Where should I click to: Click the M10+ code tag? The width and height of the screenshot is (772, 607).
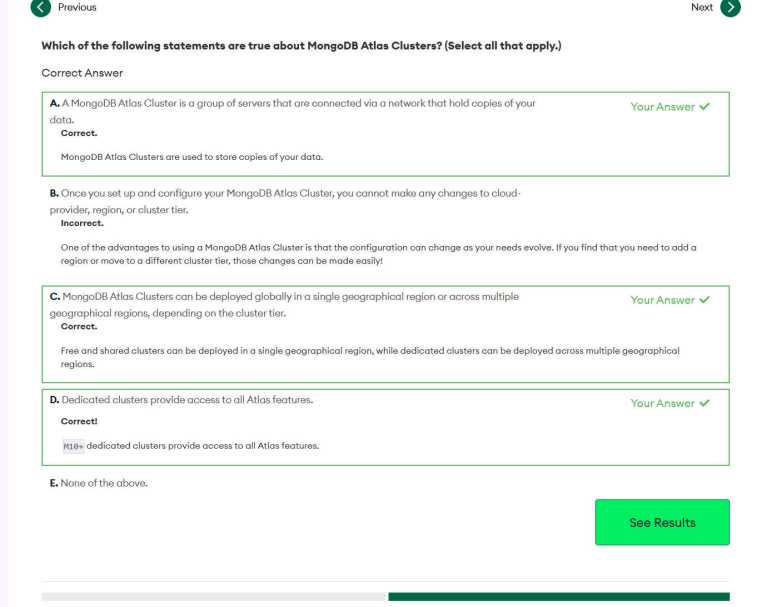pos(73,446)
